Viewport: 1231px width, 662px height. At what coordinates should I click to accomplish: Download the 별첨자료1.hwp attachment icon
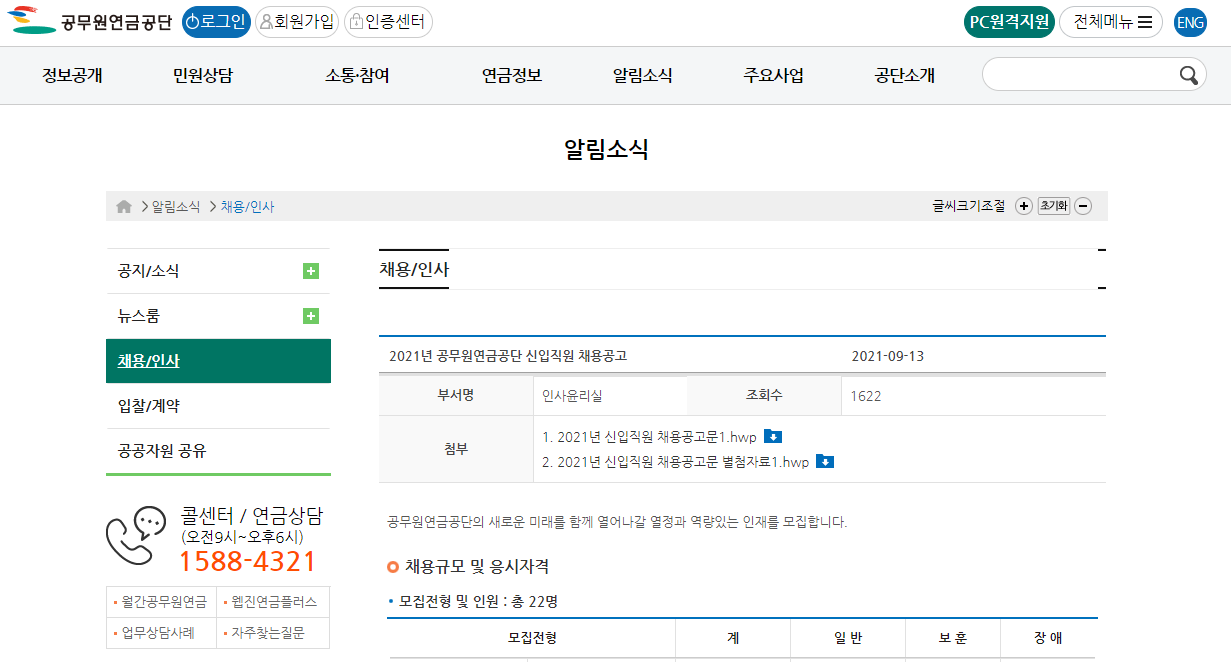pos(827,462)
